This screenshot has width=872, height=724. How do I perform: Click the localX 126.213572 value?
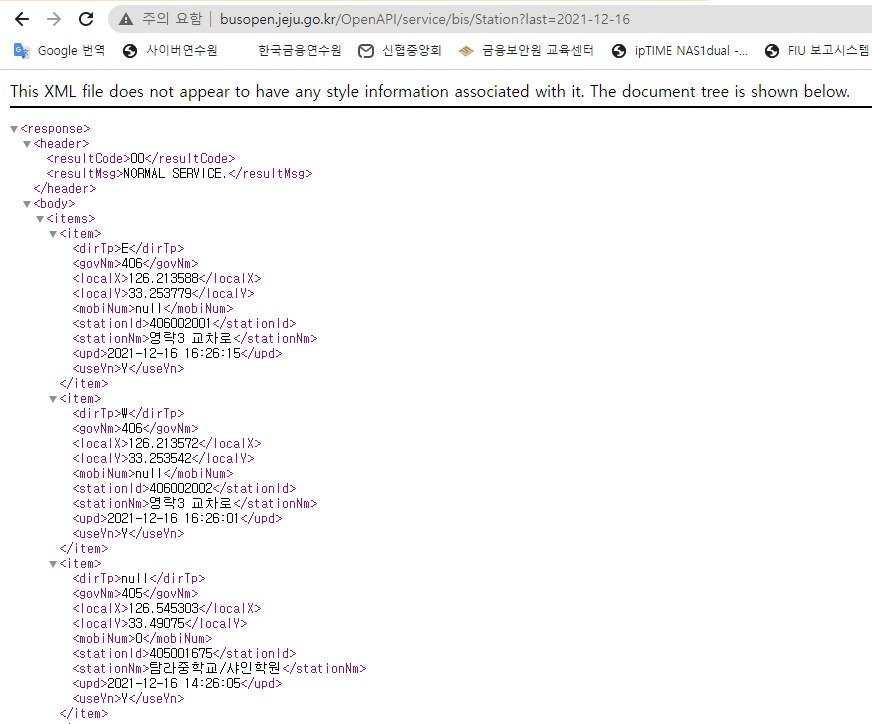pyautogui.click(x=164, y=444)
